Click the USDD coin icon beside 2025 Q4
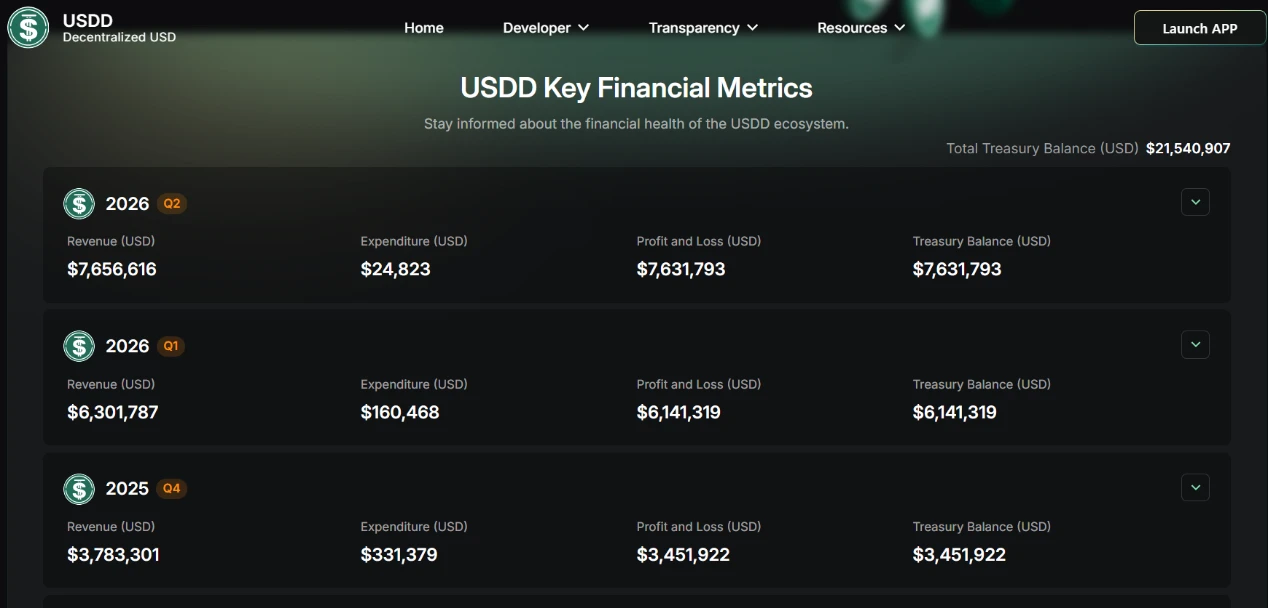 [79, 489]
